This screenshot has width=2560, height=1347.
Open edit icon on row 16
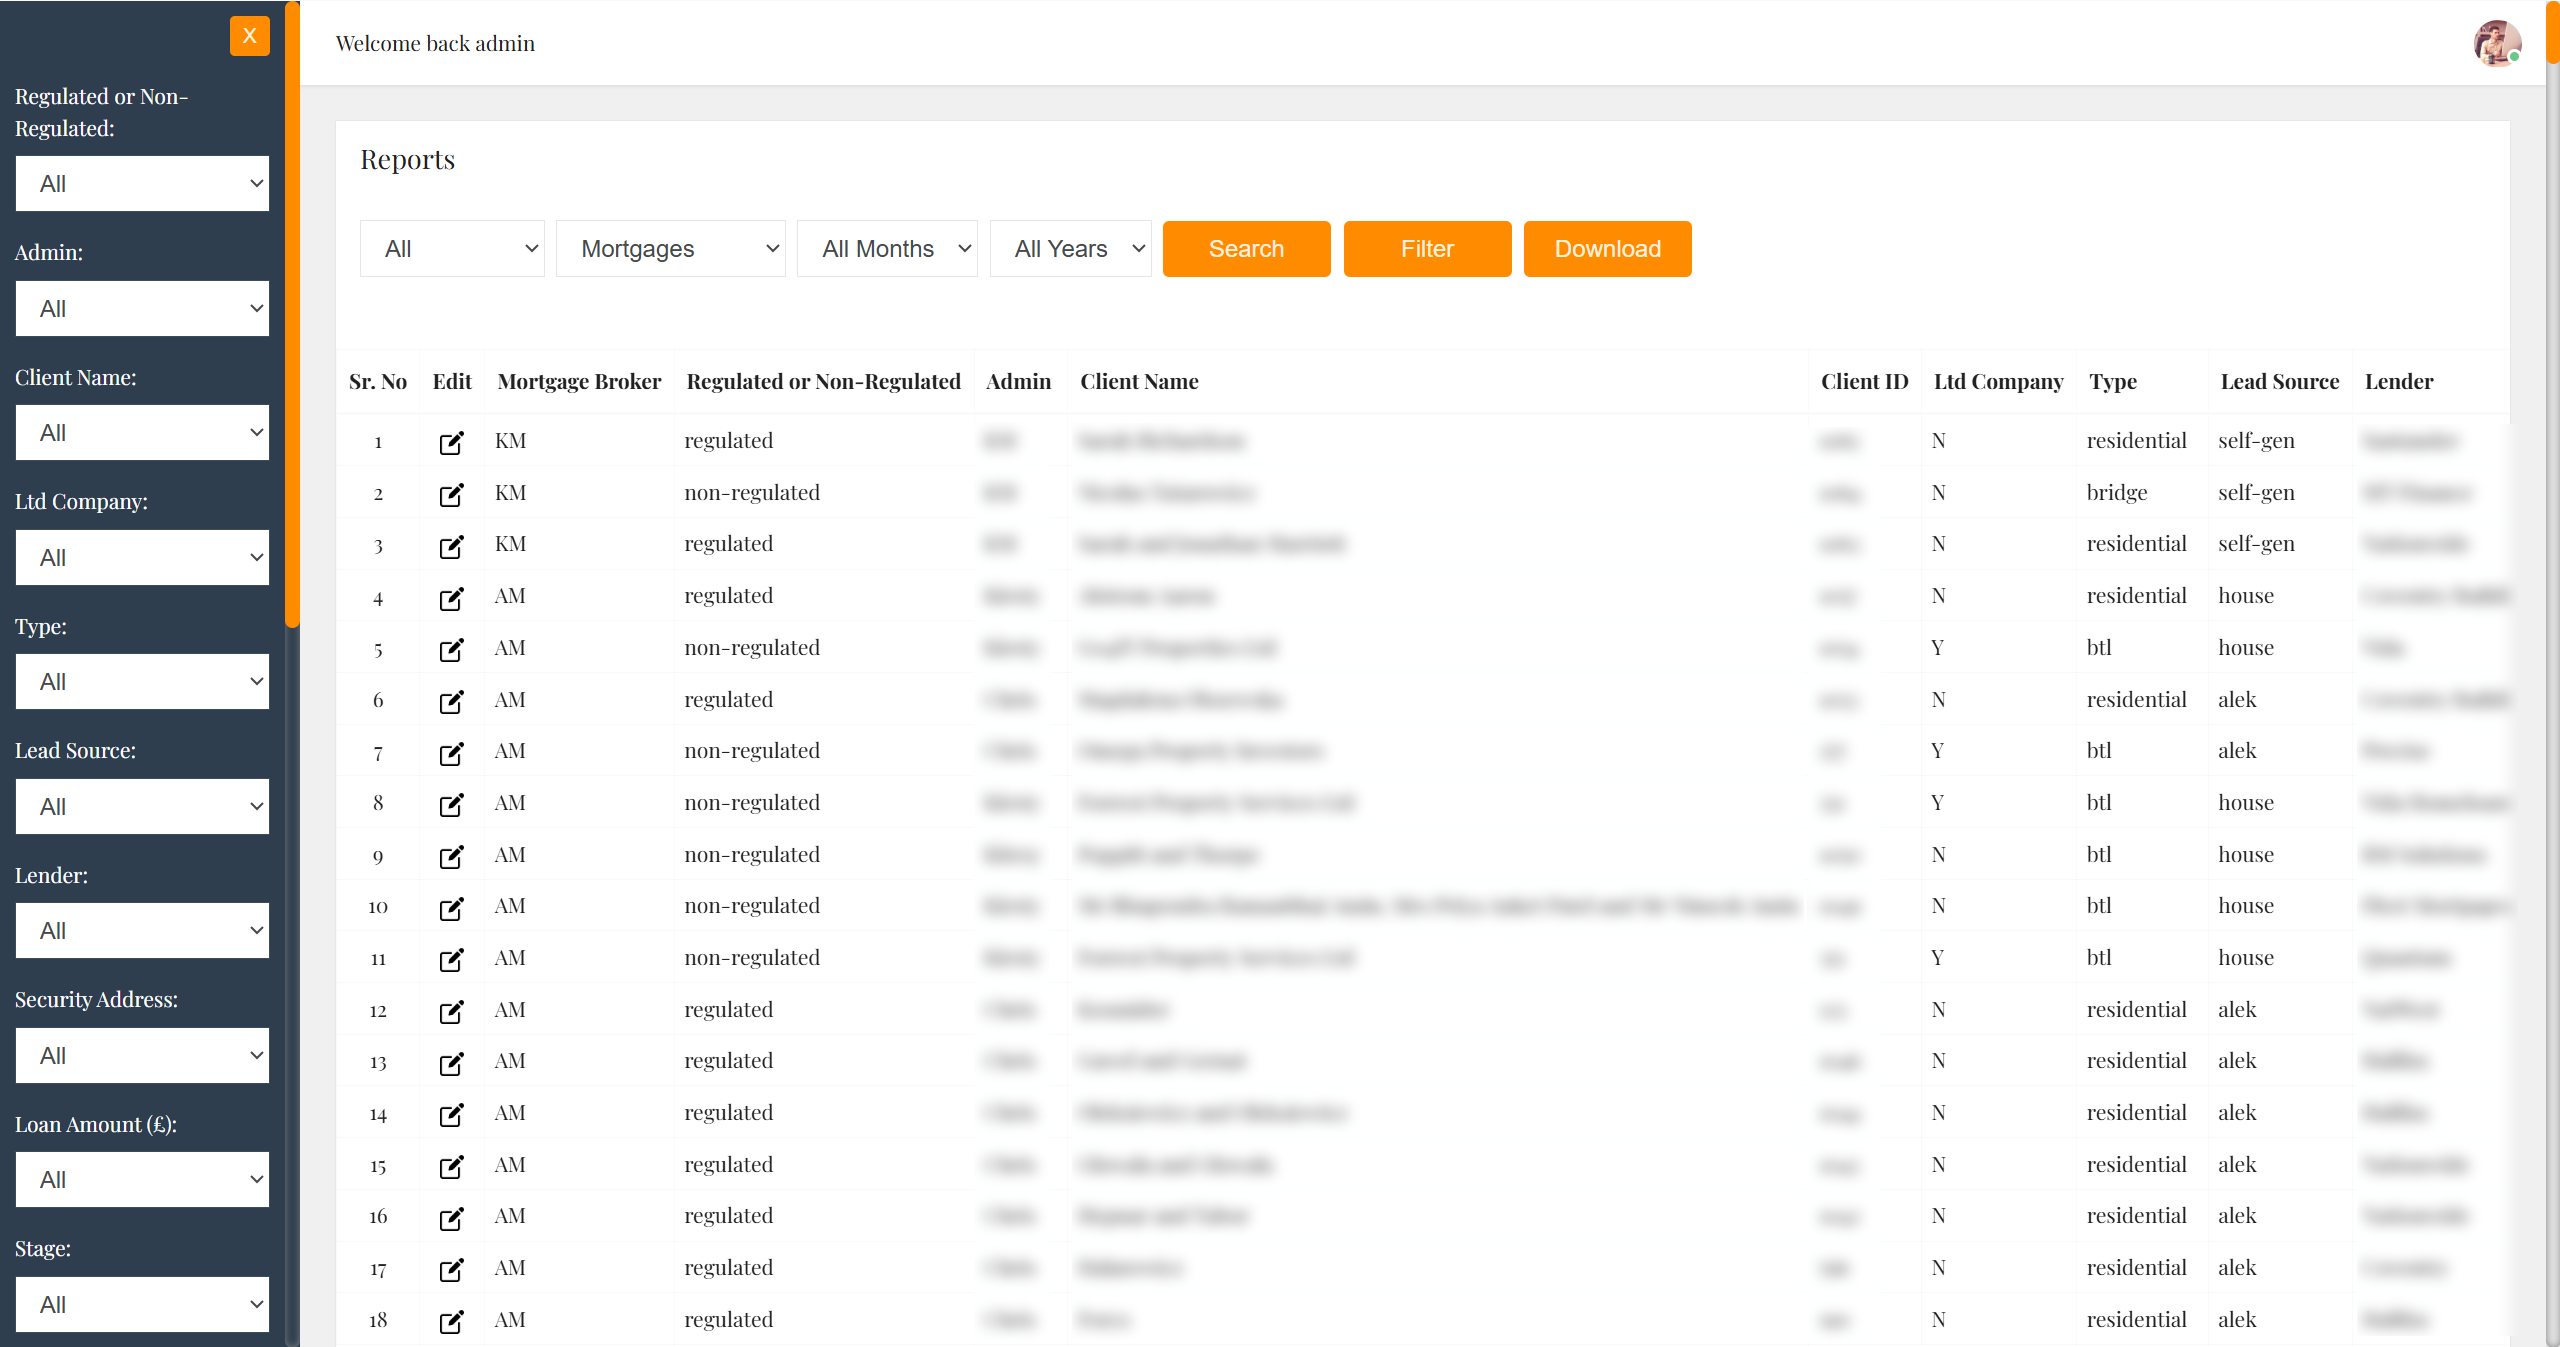click(x=451, y=1218)
